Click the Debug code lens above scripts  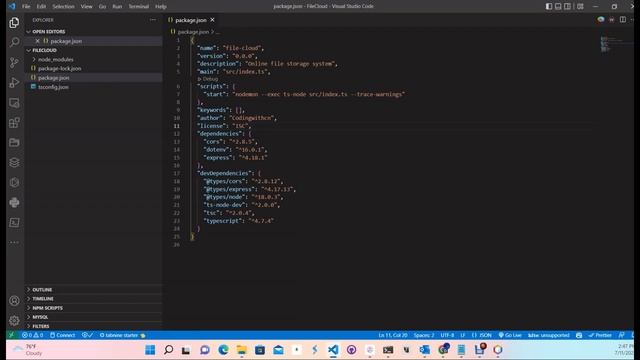point(208,79)
